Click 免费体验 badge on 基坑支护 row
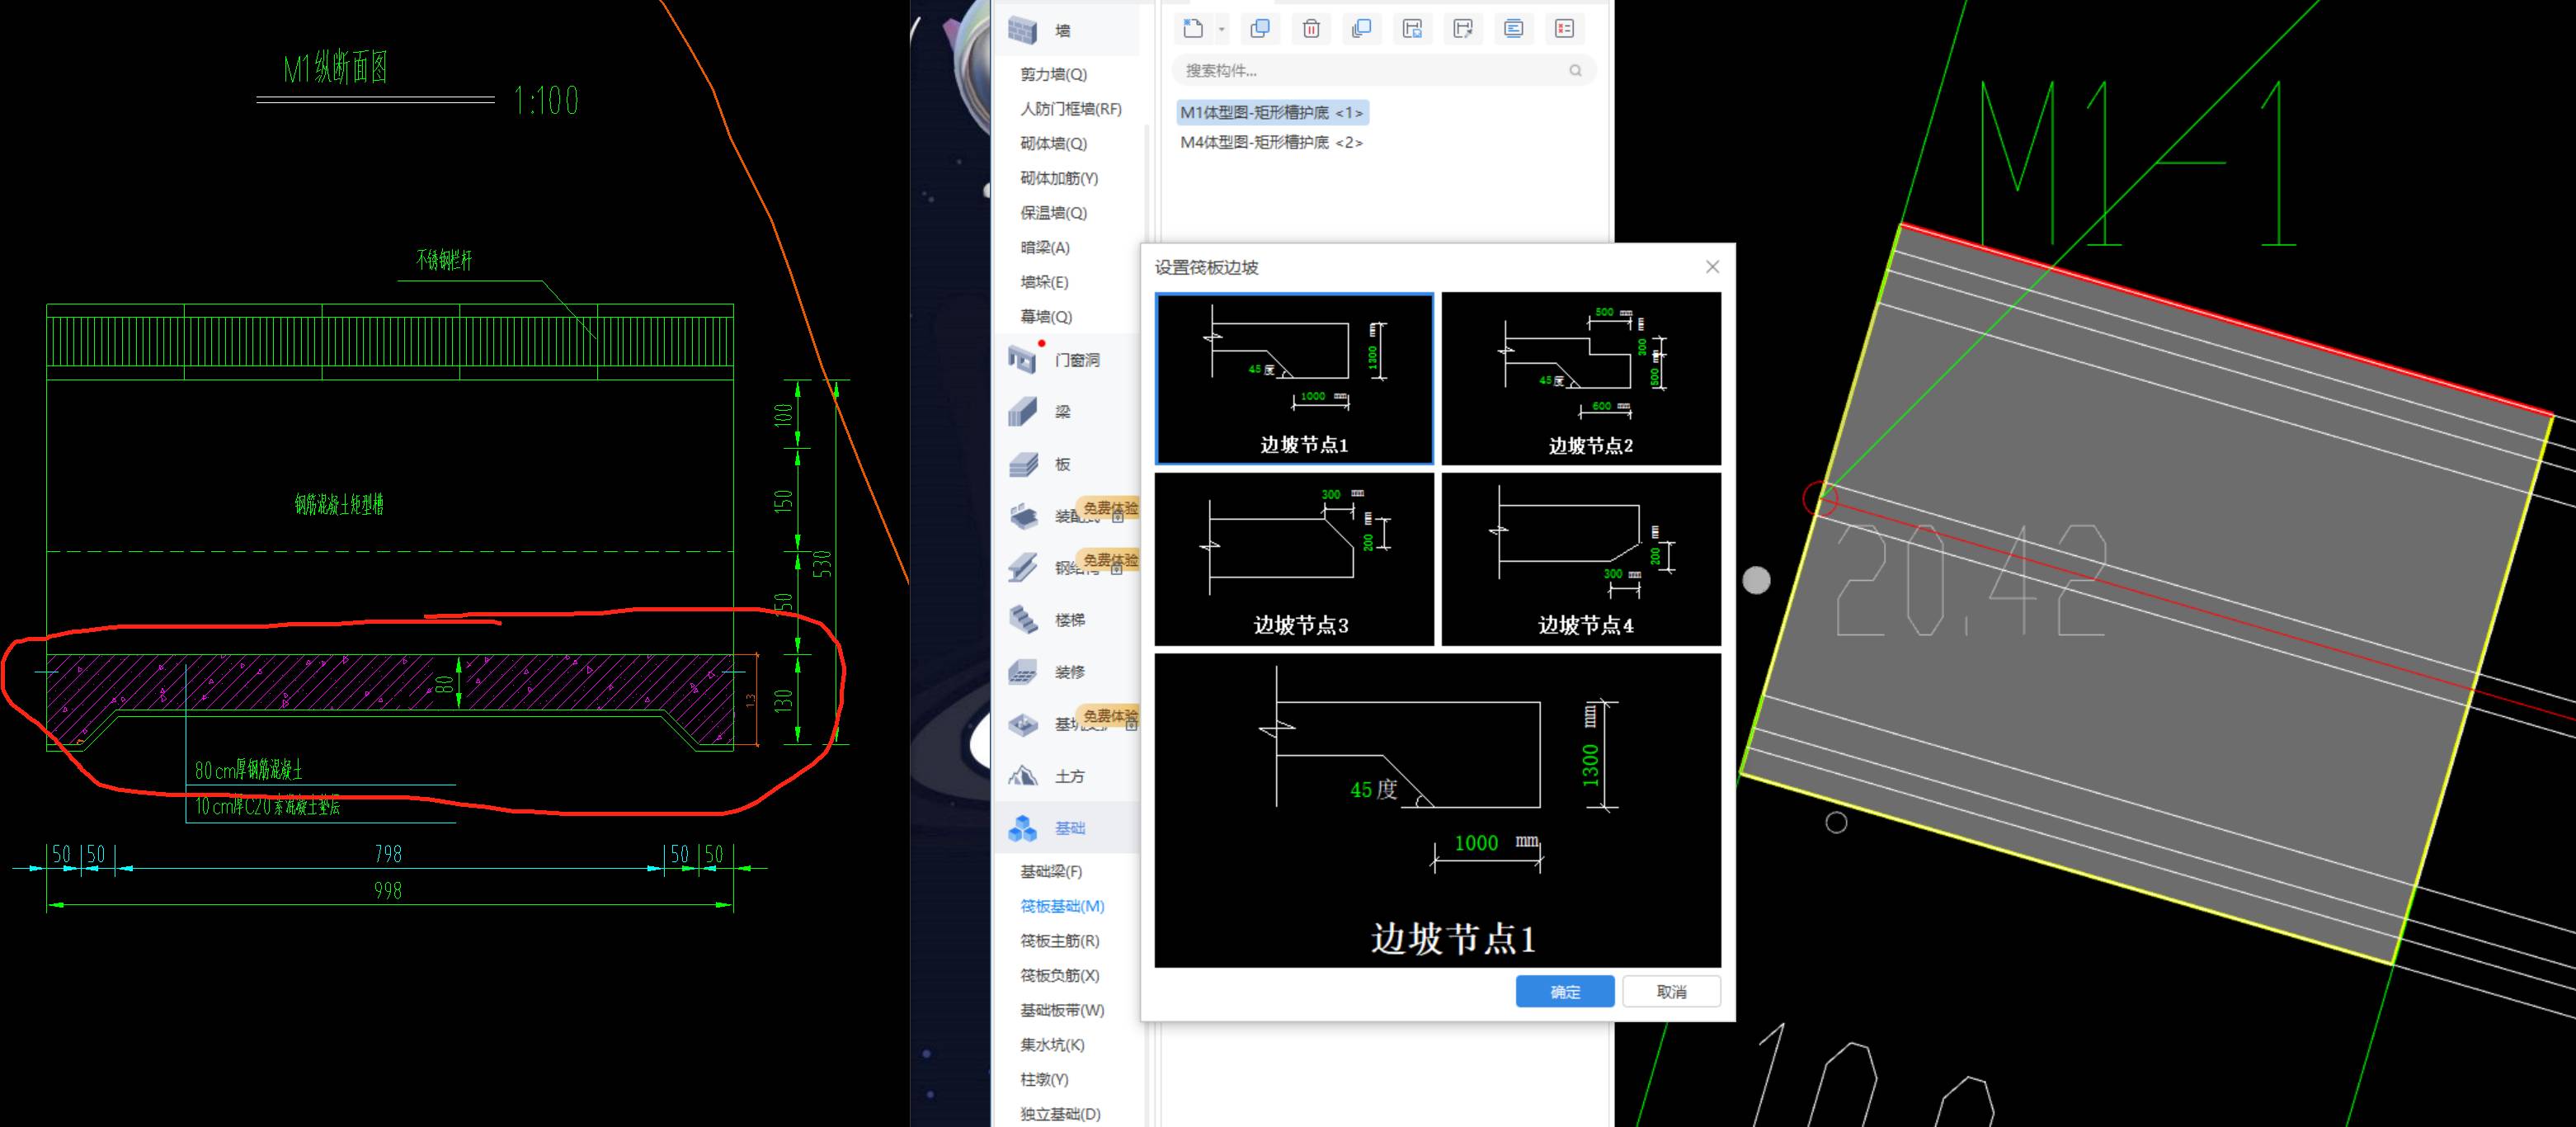The image size is (2576, 1127). coord(1109,716)
